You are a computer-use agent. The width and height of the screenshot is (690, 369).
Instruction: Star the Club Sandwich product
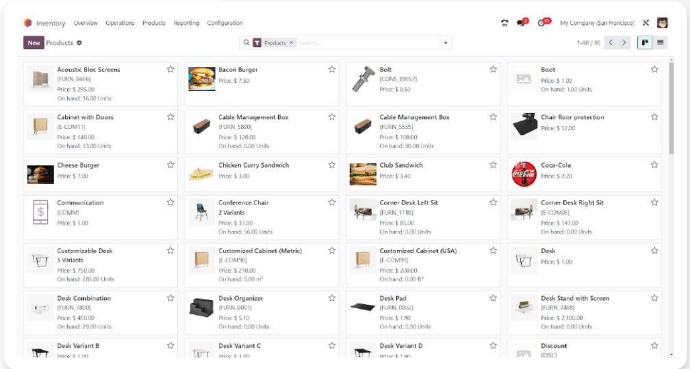click(493, 165)
